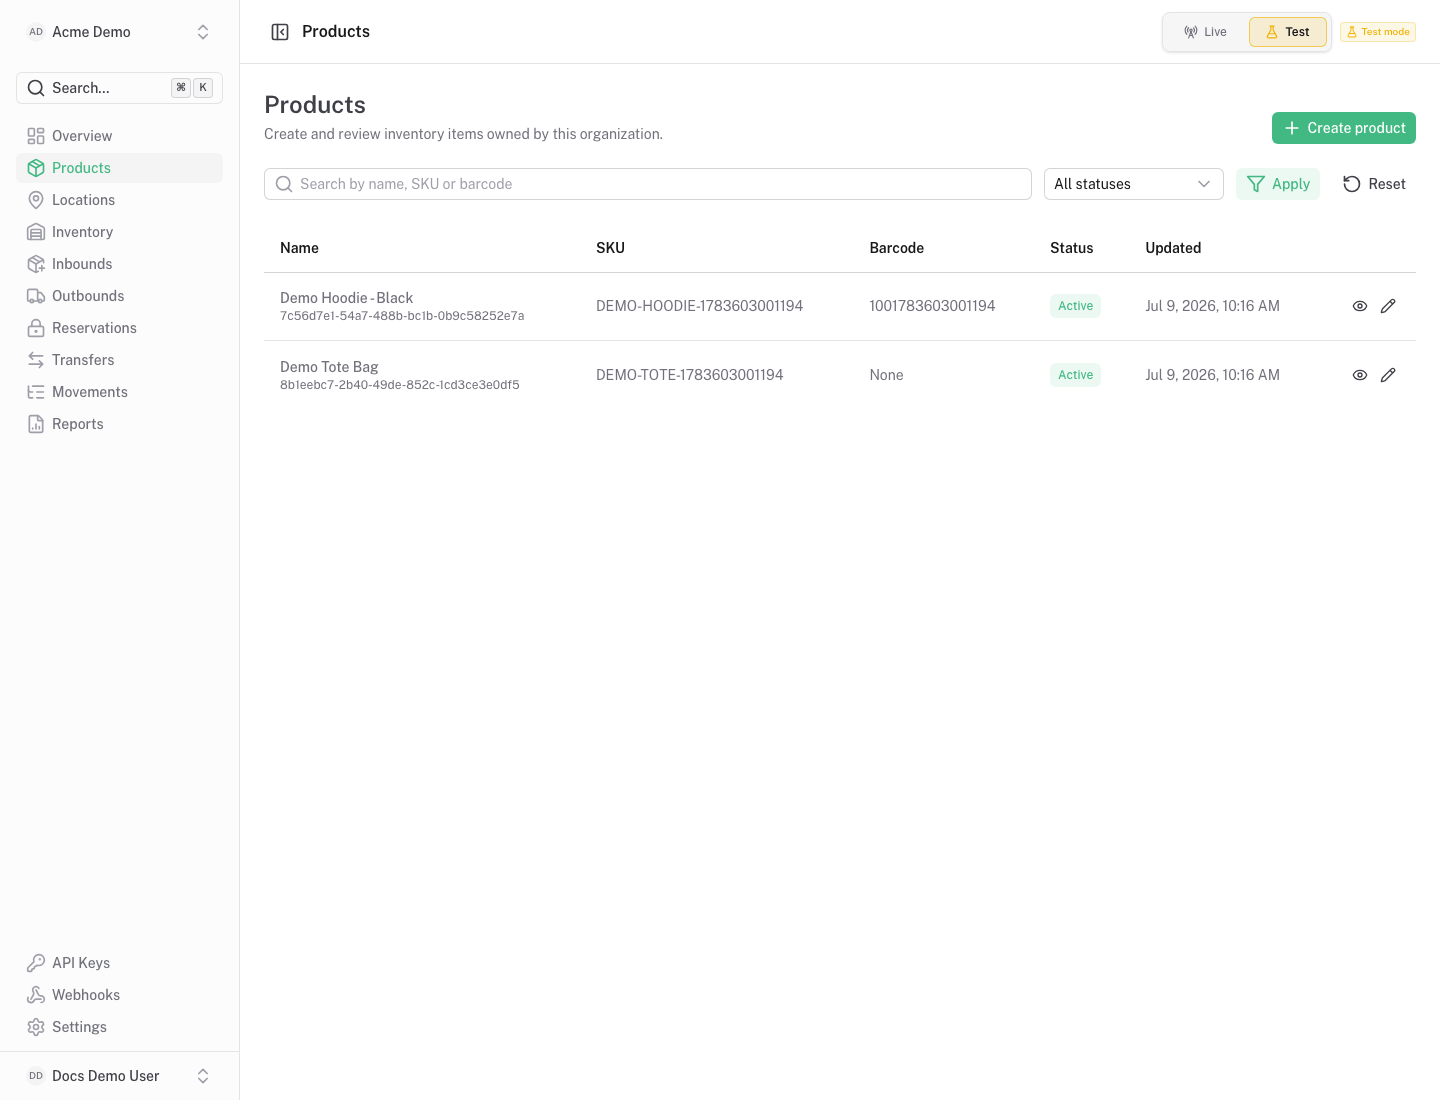Click the Settings gear icon
The height and width of the screenshot is (1100, 1440).
pyautogui.click(x=36, y=1027)
